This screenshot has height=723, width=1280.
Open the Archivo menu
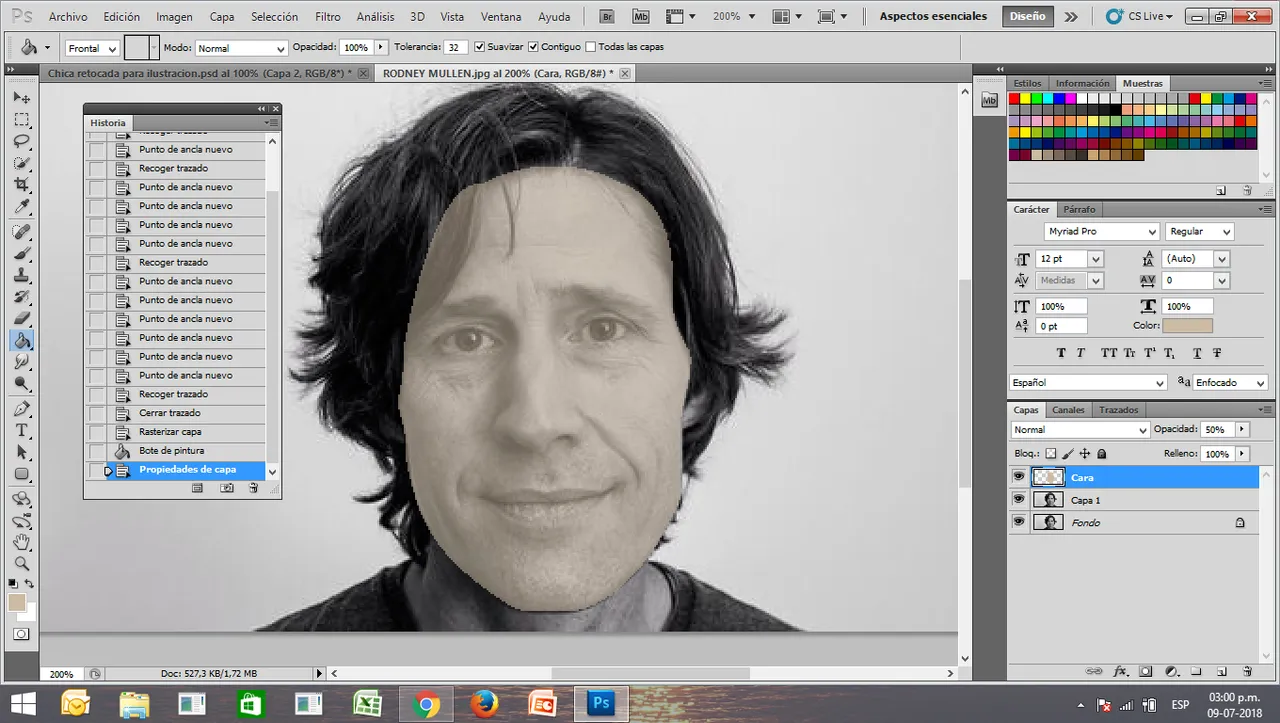pos(68,17)
